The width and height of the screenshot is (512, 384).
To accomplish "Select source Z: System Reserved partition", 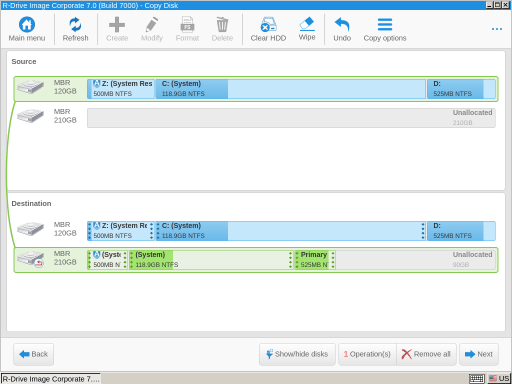I will click(121, 89).
